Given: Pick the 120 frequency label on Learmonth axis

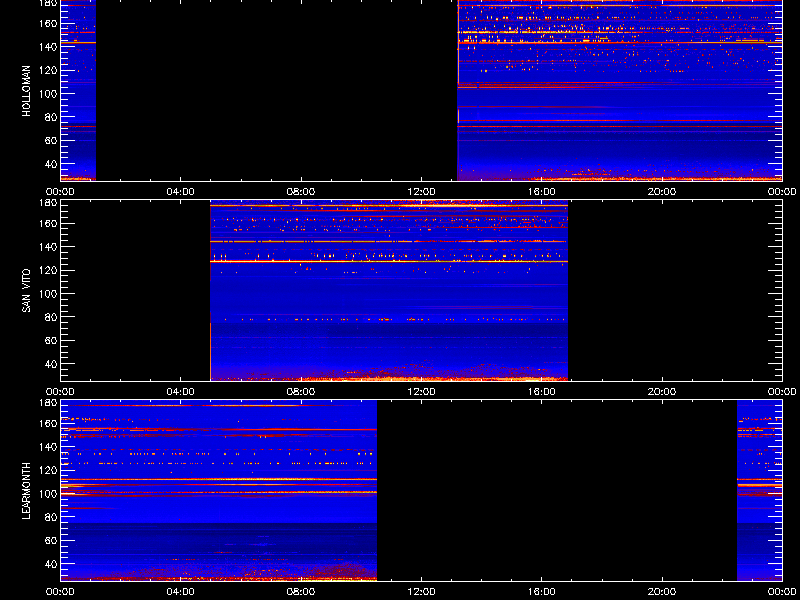Looking at the screenshot, I should 49,470.
